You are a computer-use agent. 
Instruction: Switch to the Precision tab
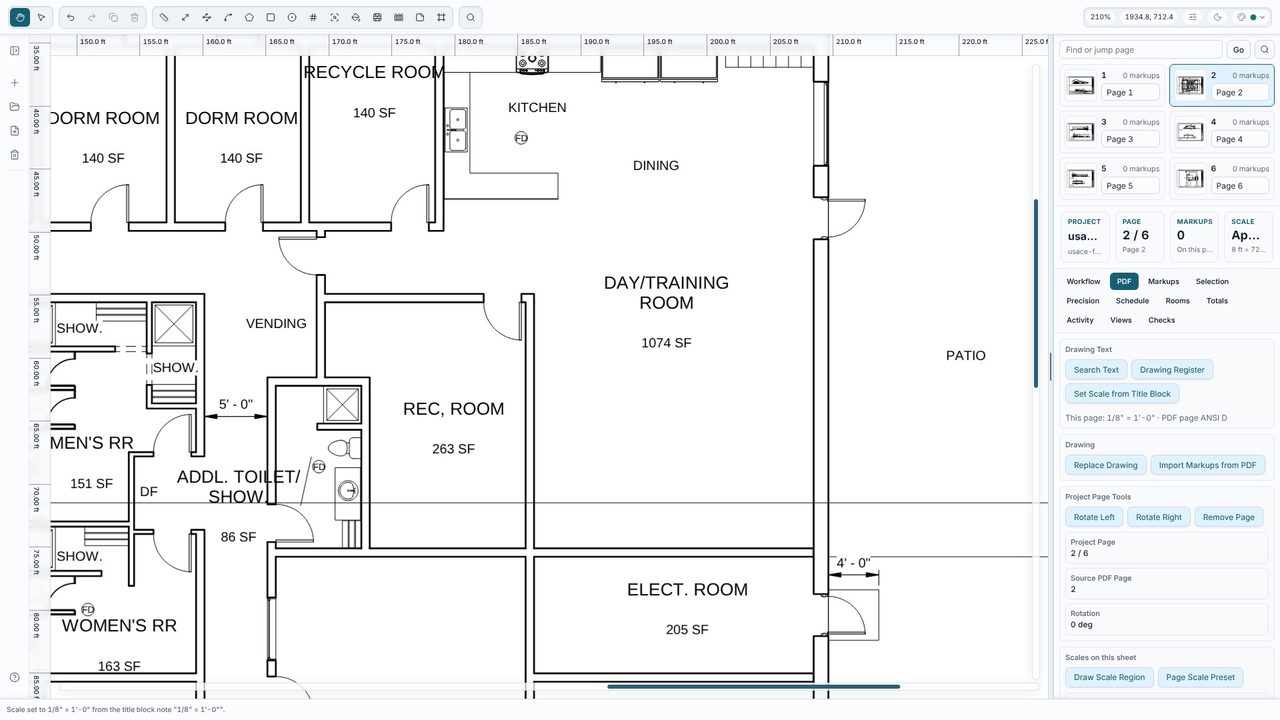(1083, 301)
